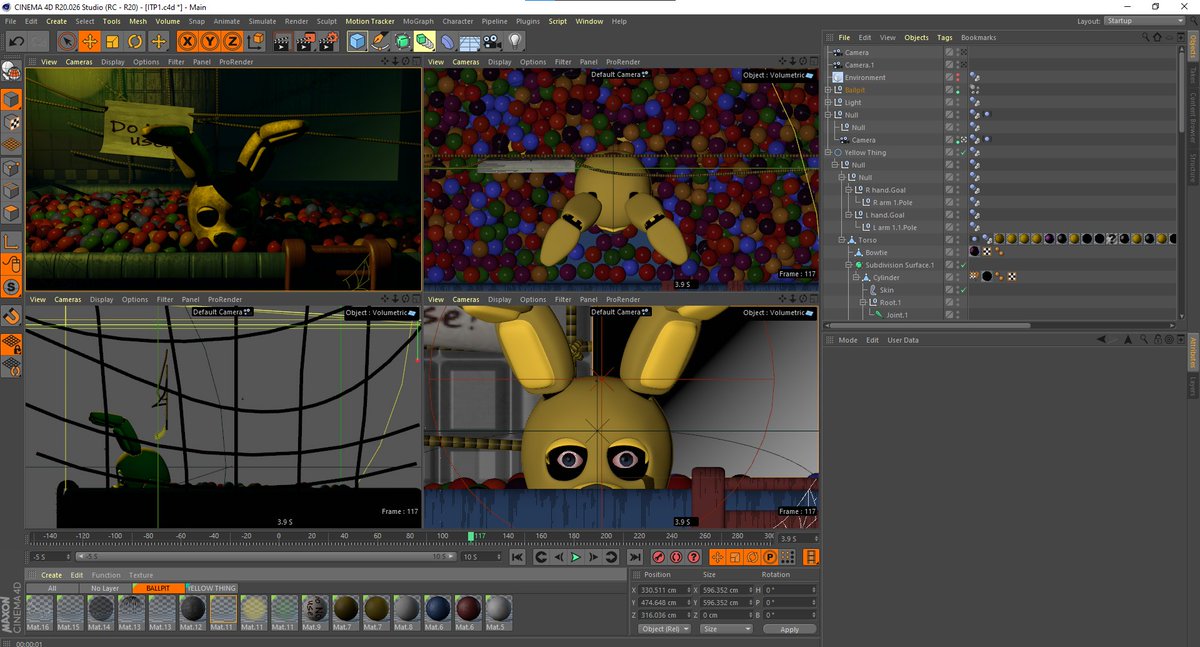Open the Object (Rel) coordinate dropdown
Screen dimensions: 1200x647
663,629
